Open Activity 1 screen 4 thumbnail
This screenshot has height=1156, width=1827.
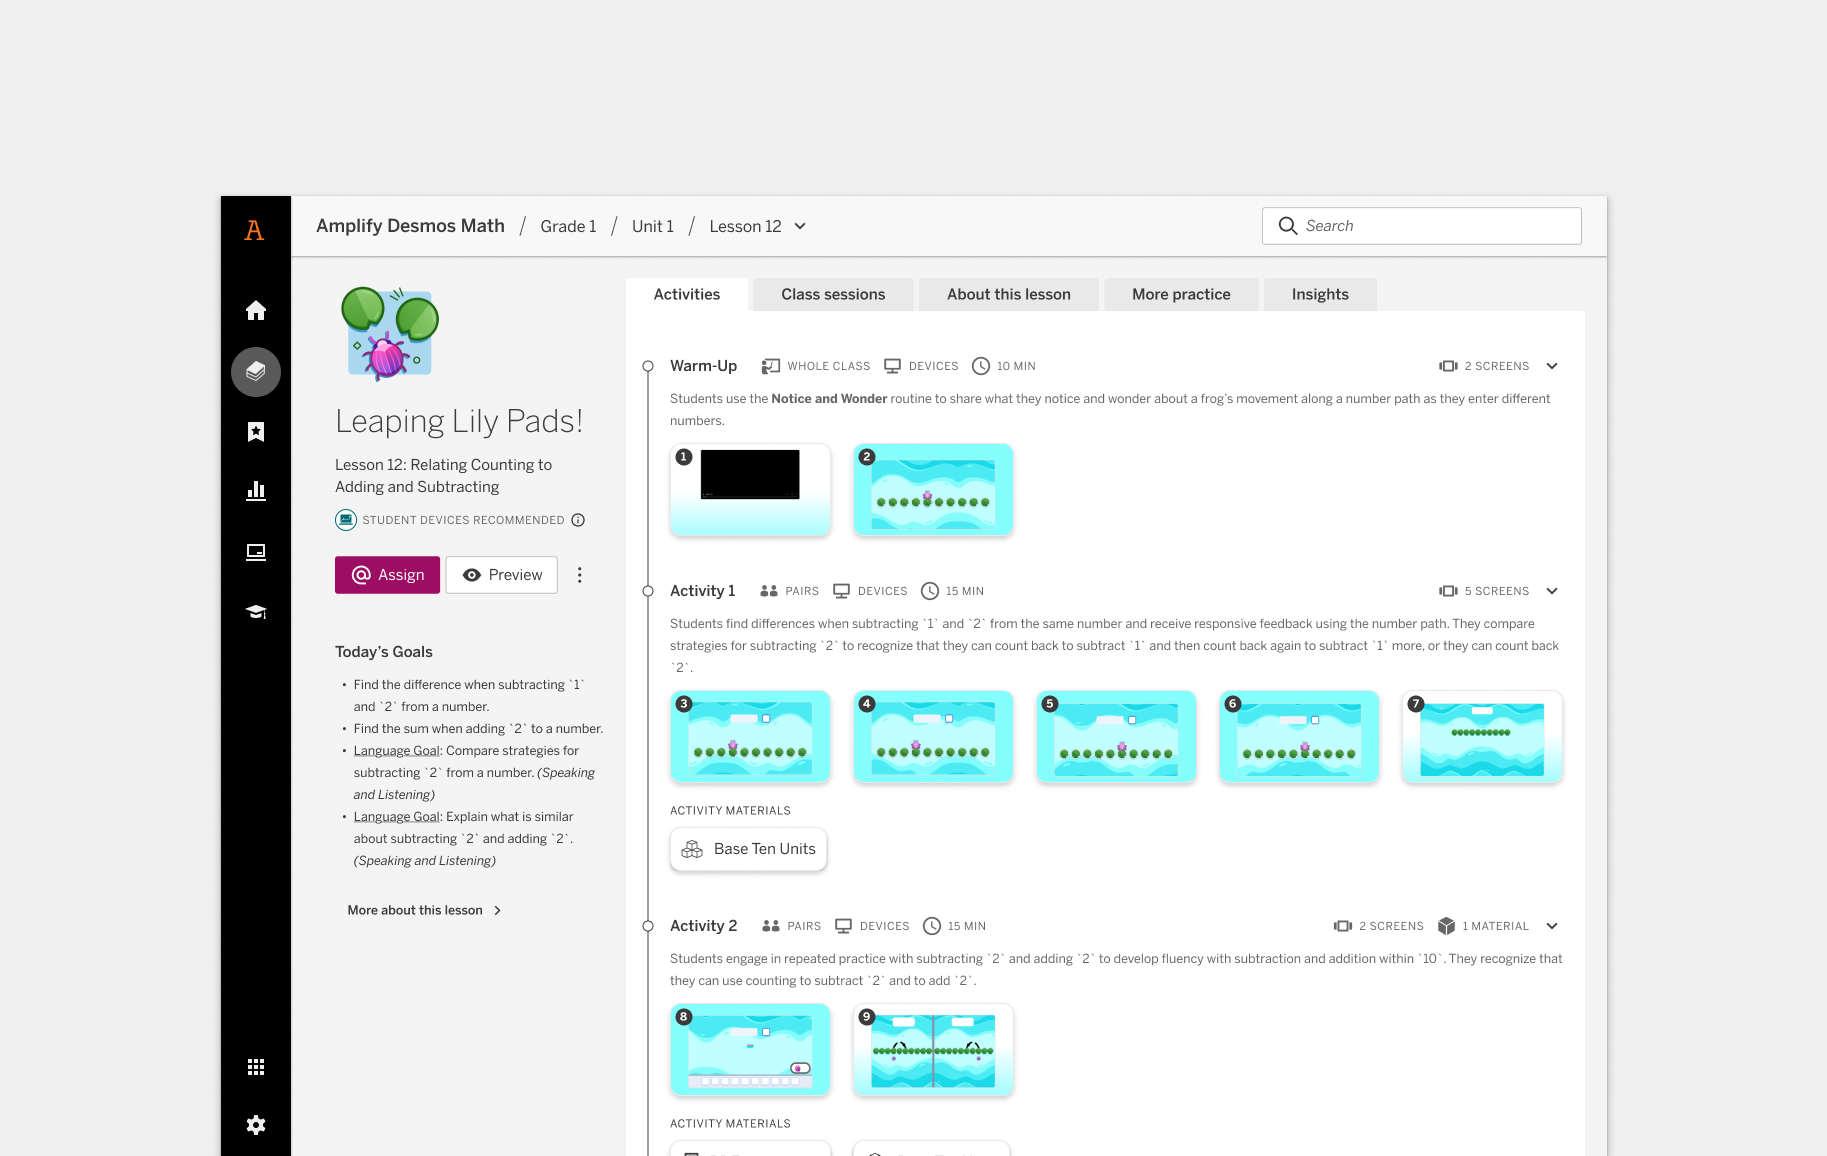tap(933, 737)
